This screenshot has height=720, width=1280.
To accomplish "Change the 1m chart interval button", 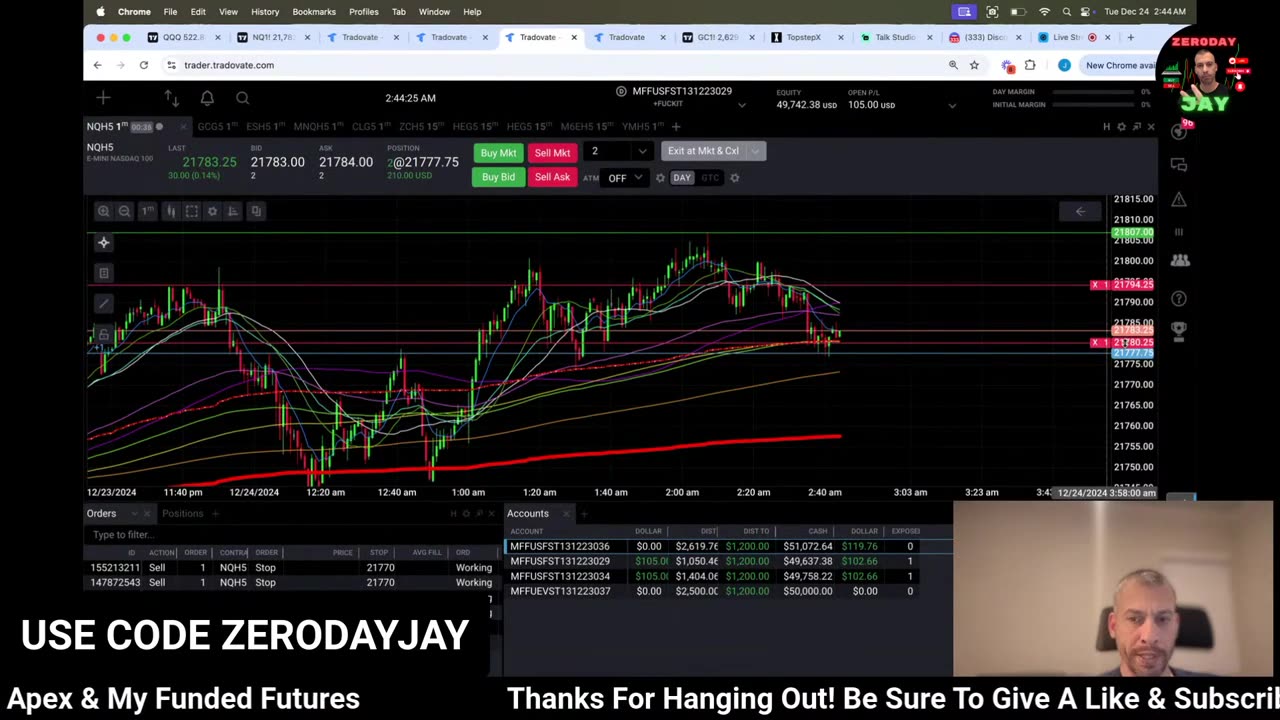I will [147, 211].
